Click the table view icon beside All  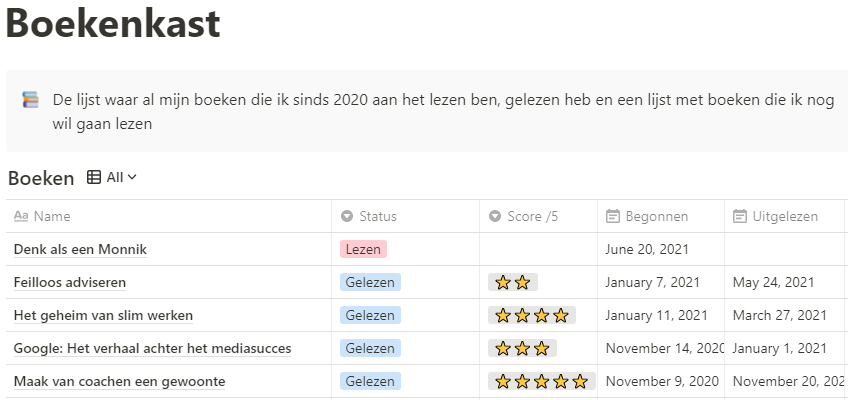94,177
